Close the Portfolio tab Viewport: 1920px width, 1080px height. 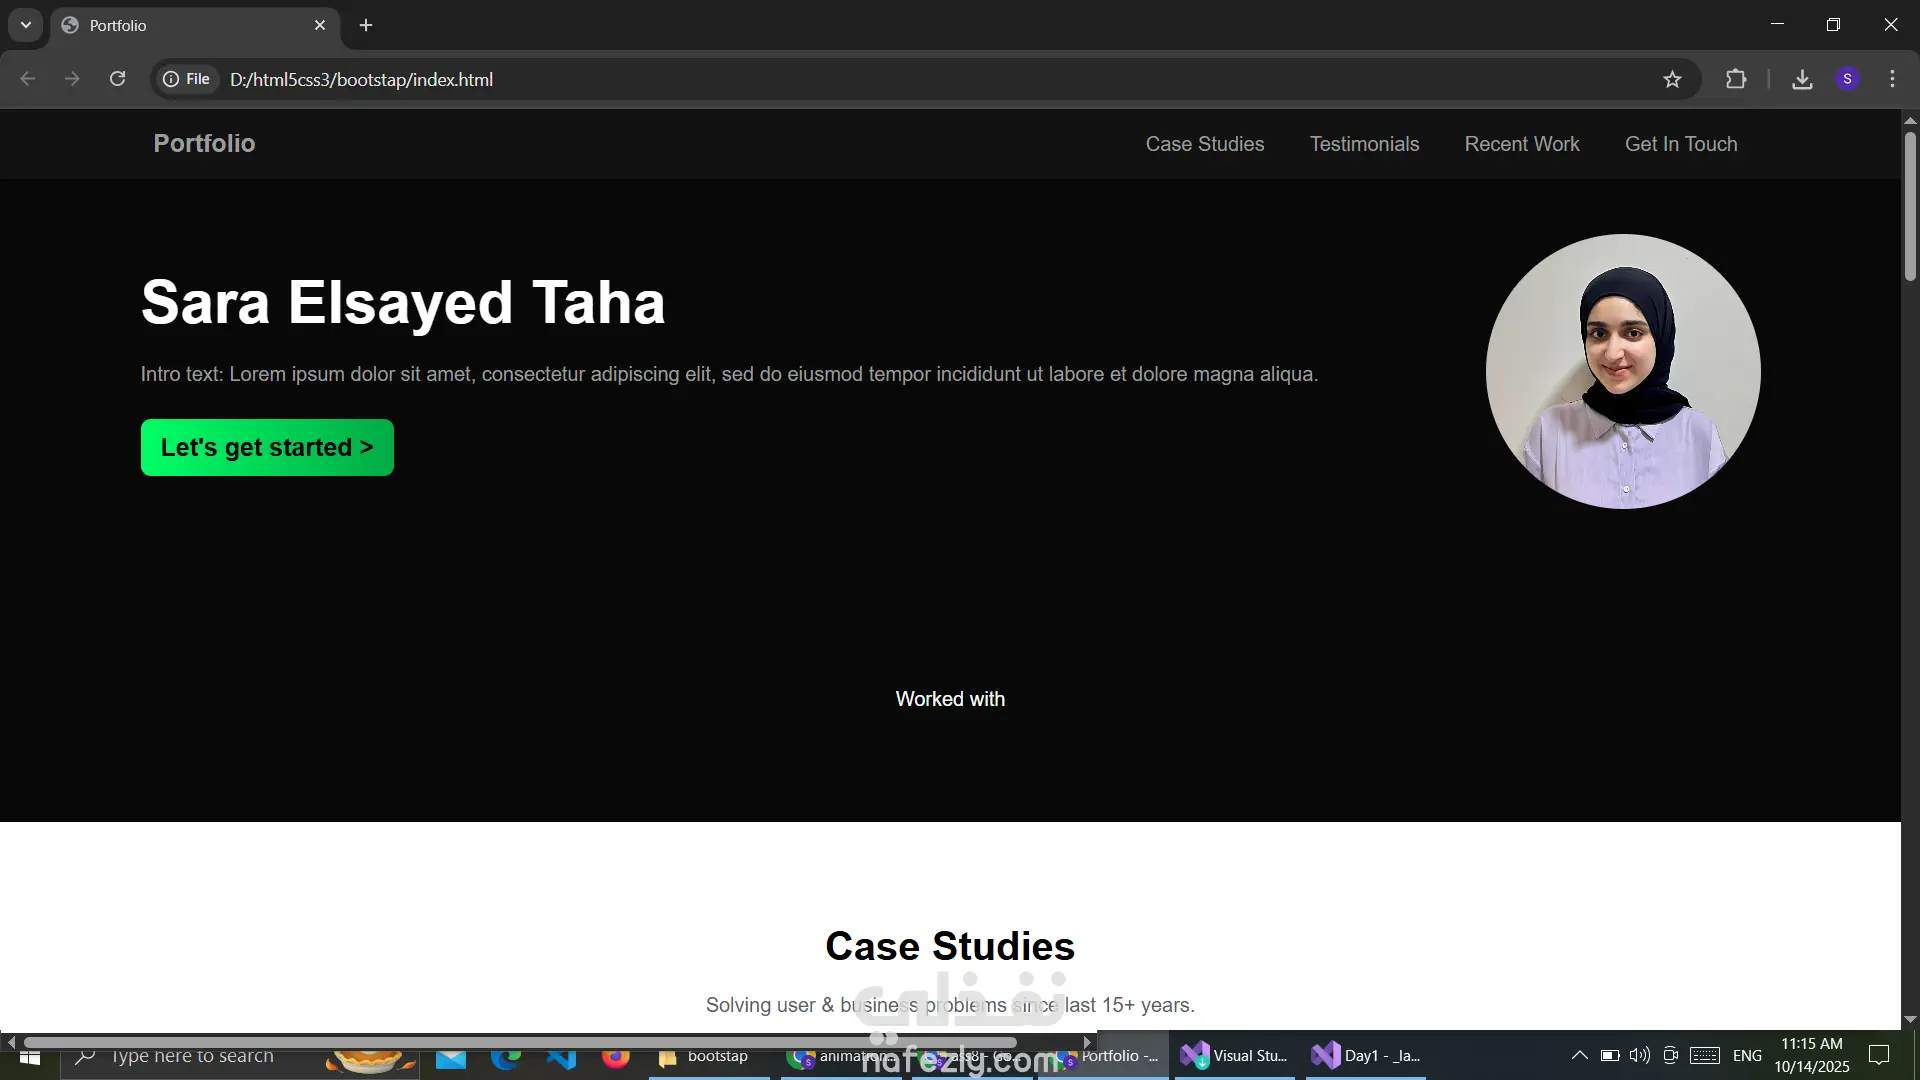[320, 25]
